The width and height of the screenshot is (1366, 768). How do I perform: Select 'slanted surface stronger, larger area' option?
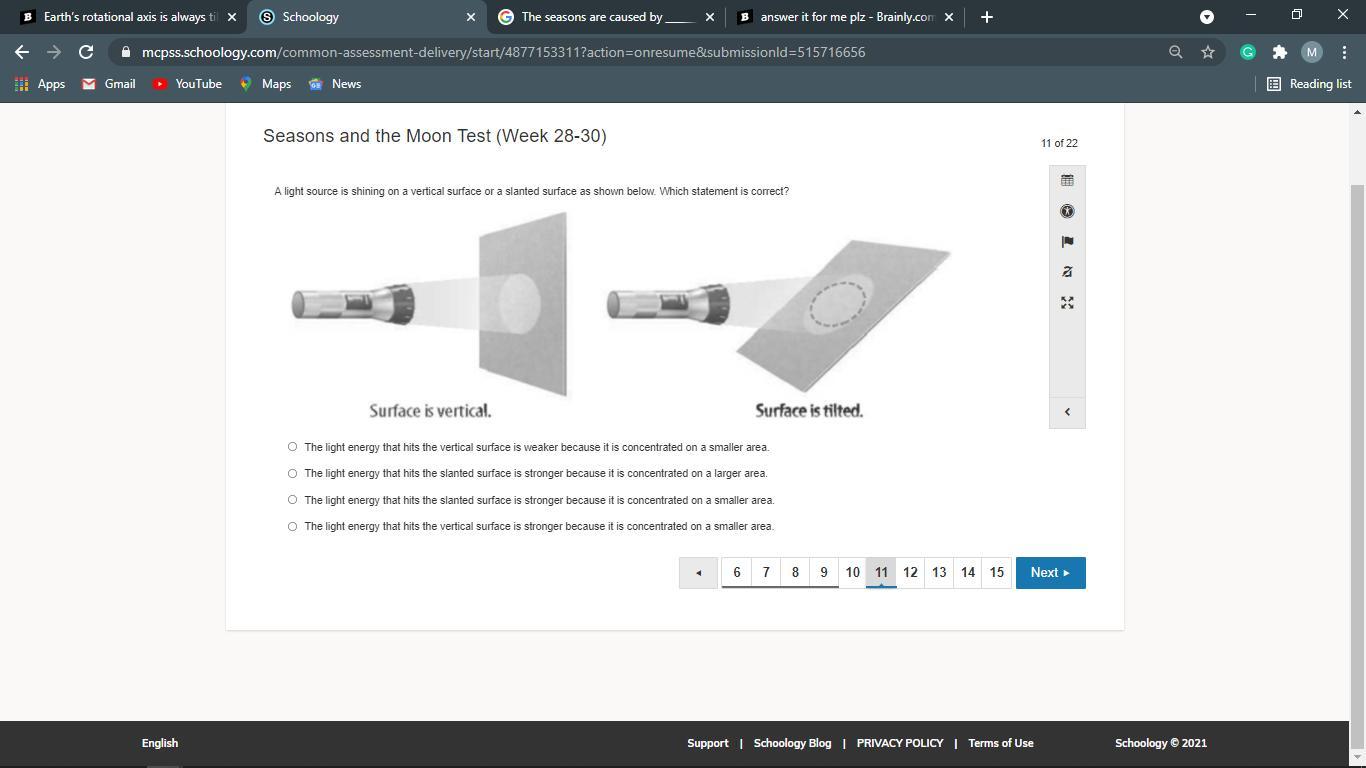(292, 473)
